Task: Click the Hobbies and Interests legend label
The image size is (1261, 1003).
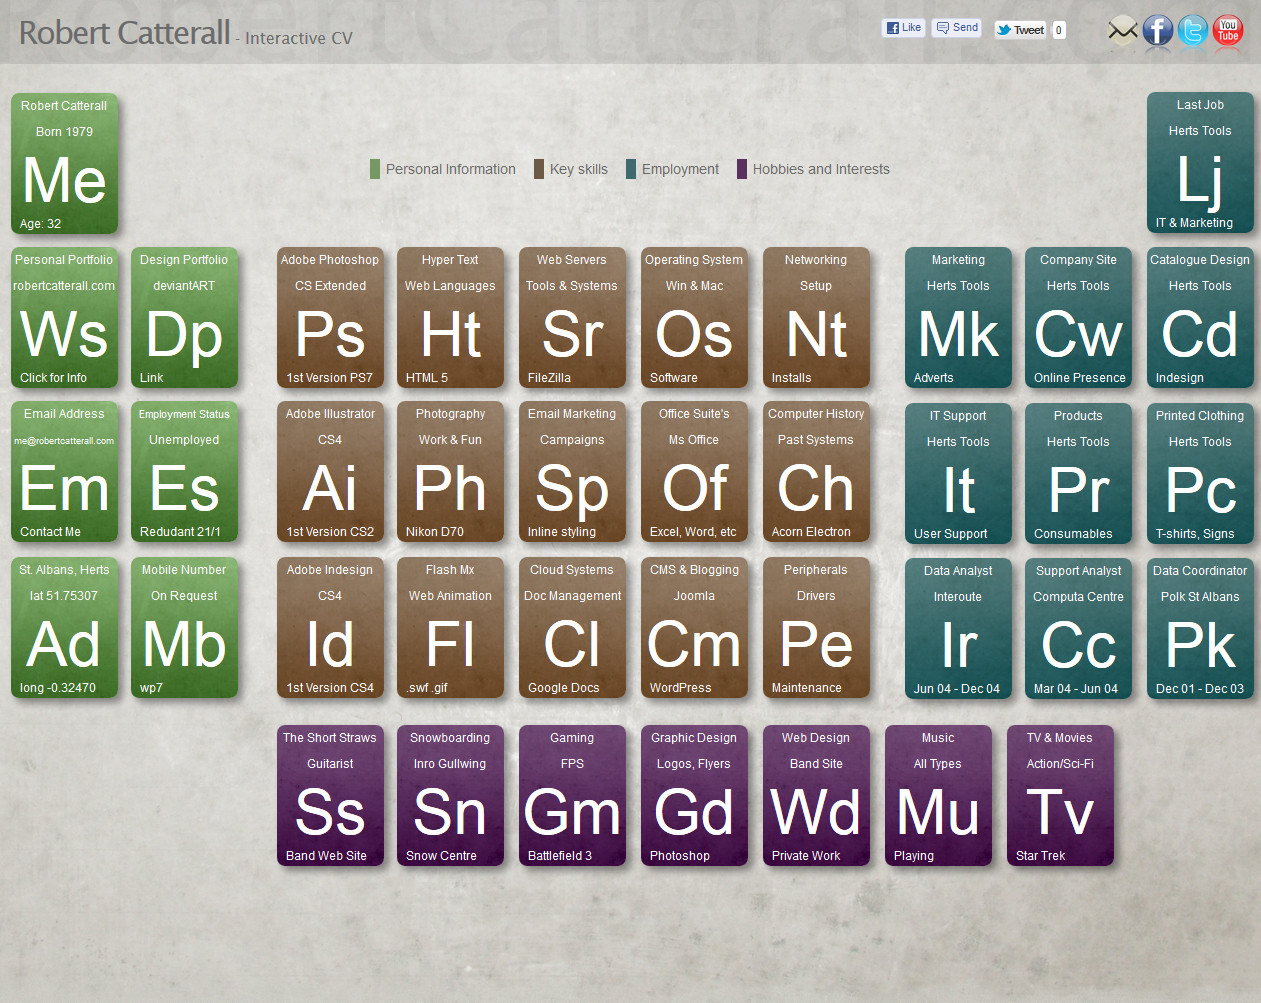Action: tap(821, 169)
